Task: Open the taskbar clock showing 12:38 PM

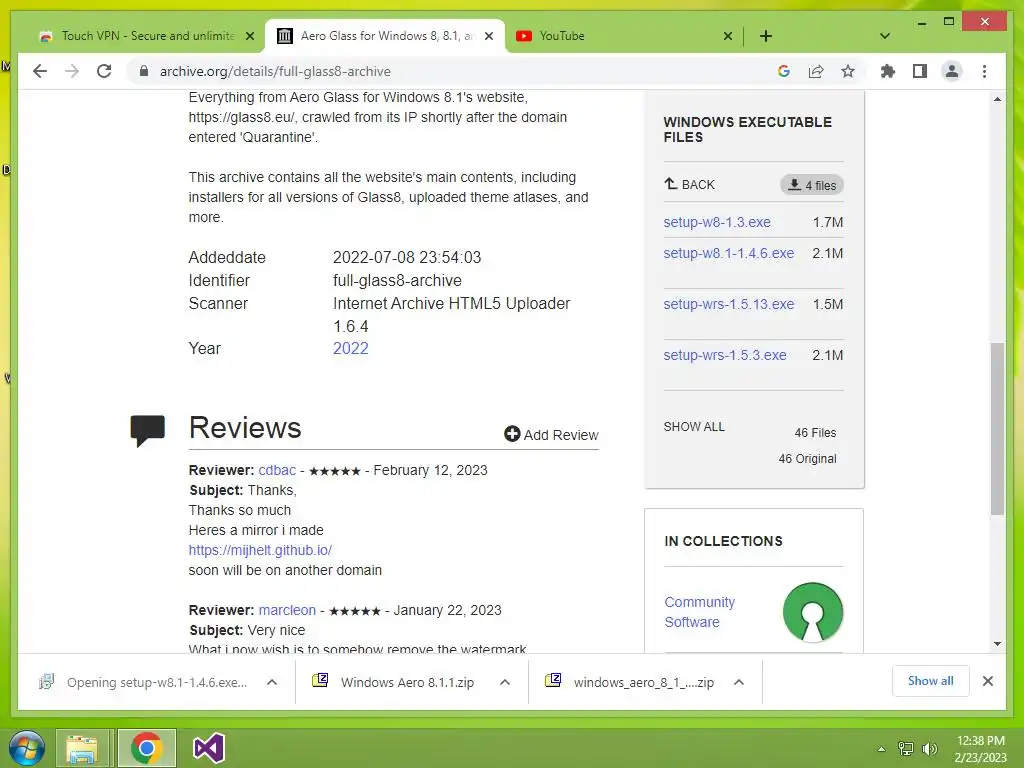Action: (x=980, y=749)
